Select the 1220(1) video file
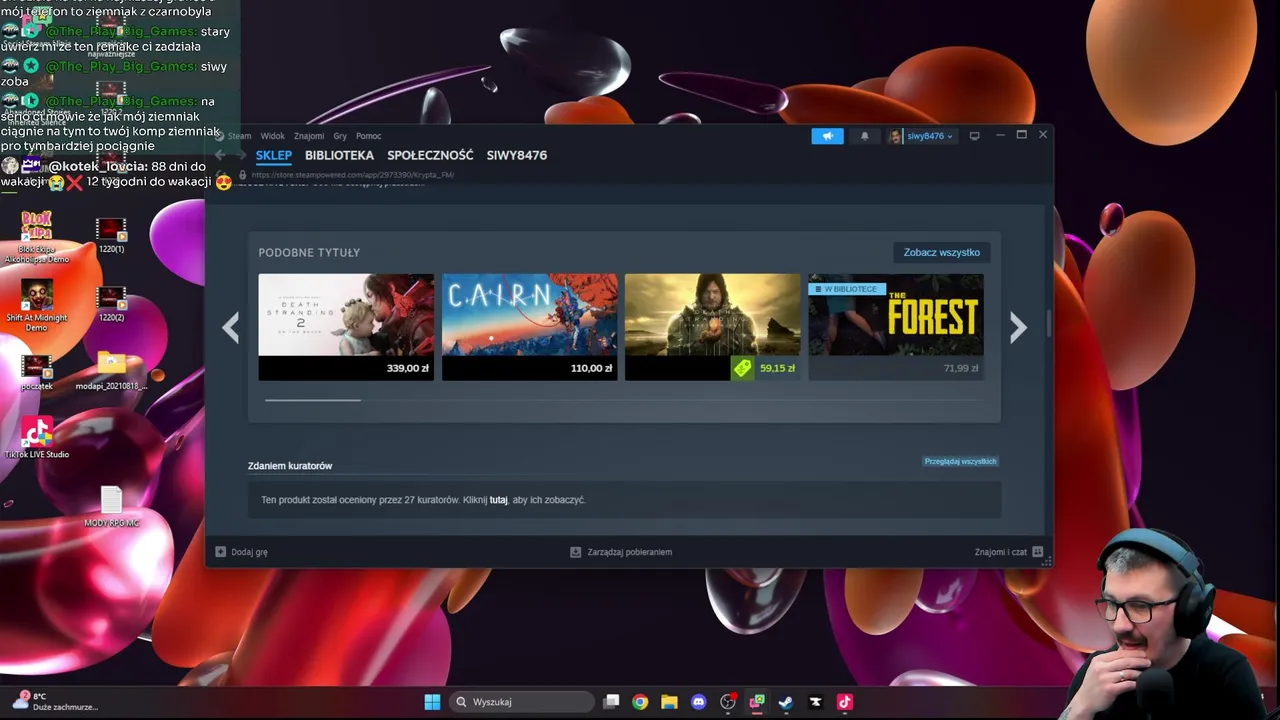This screenshot has width=1280, height=720. [x=111, y=236]
